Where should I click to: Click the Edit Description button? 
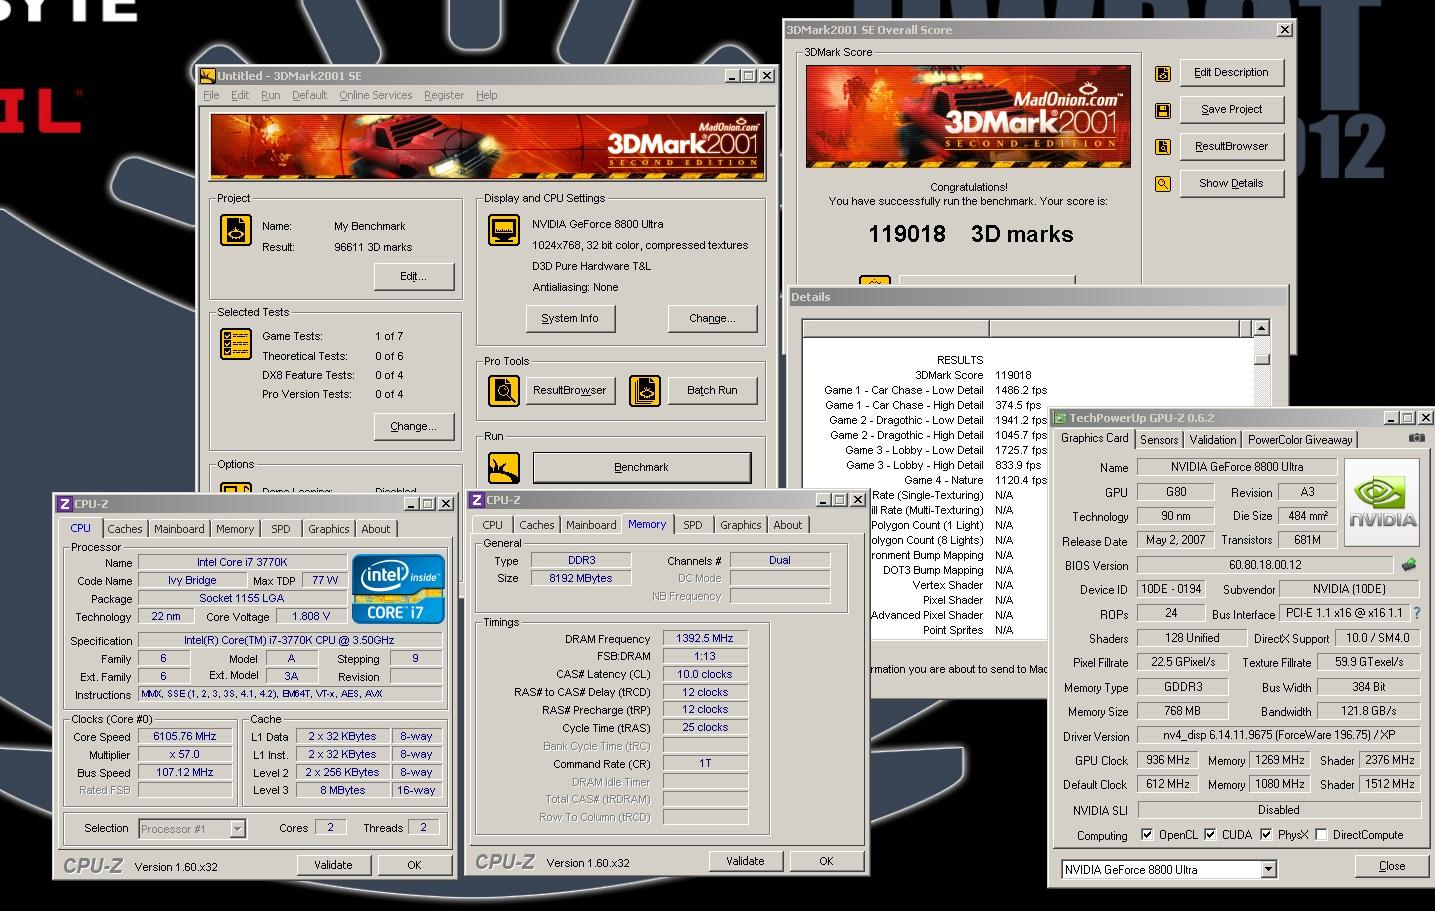[x=1231, y=73]
